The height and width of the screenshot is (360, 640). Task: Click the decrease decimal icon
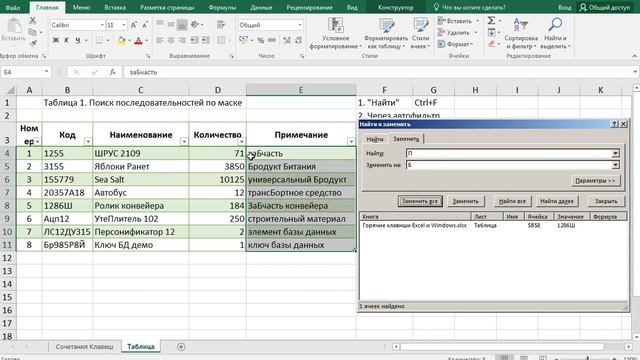click(298, 40)
